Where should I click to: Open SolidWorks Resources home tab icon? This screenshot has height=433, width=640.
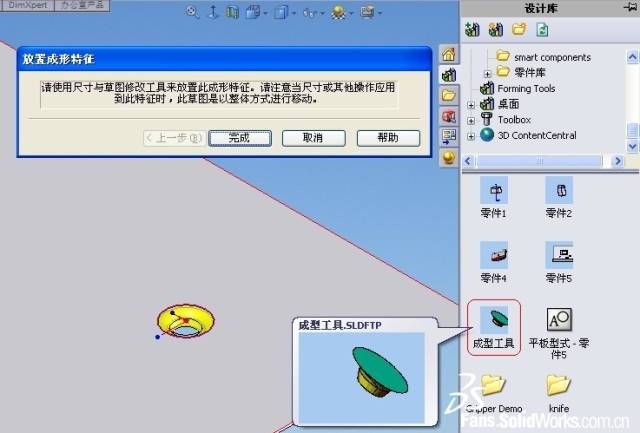click(449, 54)
